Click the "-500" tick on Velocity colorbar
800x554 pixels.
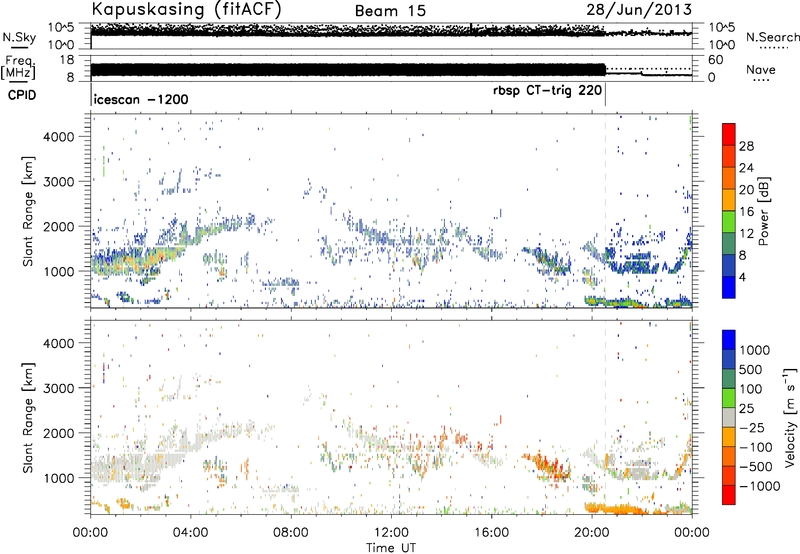pos(755,466)
